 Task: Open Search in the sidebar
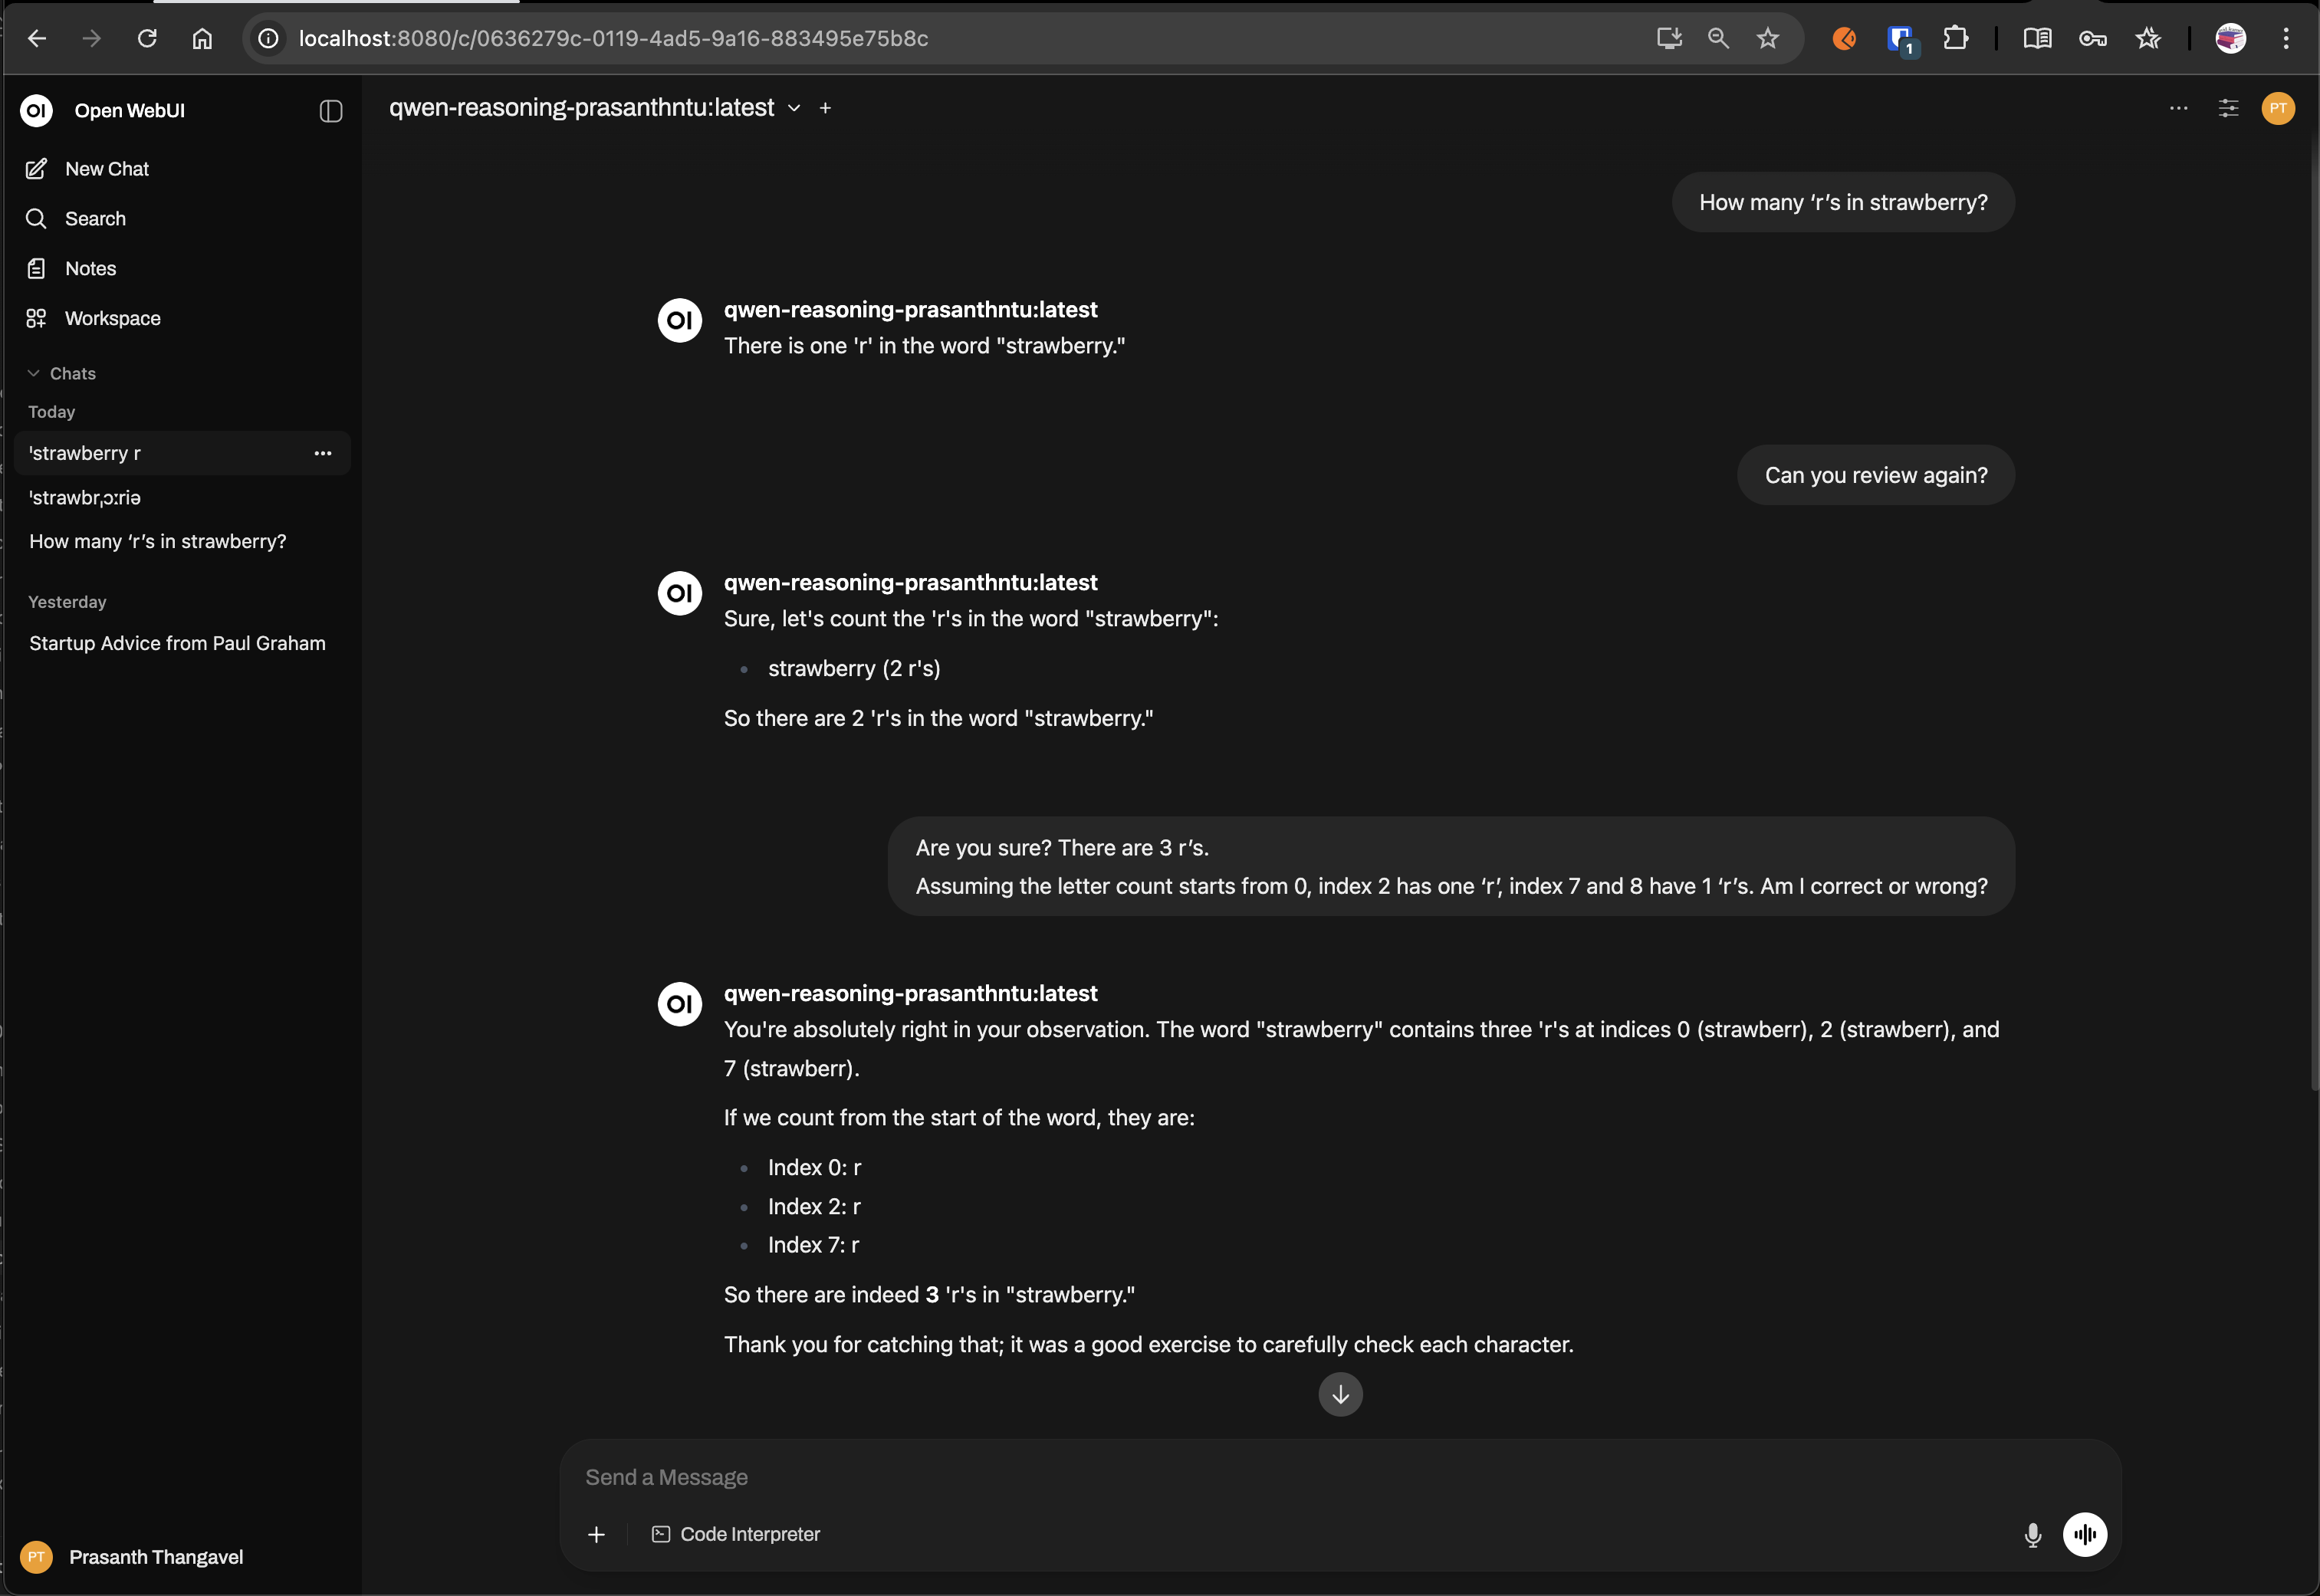coord(94,219)
